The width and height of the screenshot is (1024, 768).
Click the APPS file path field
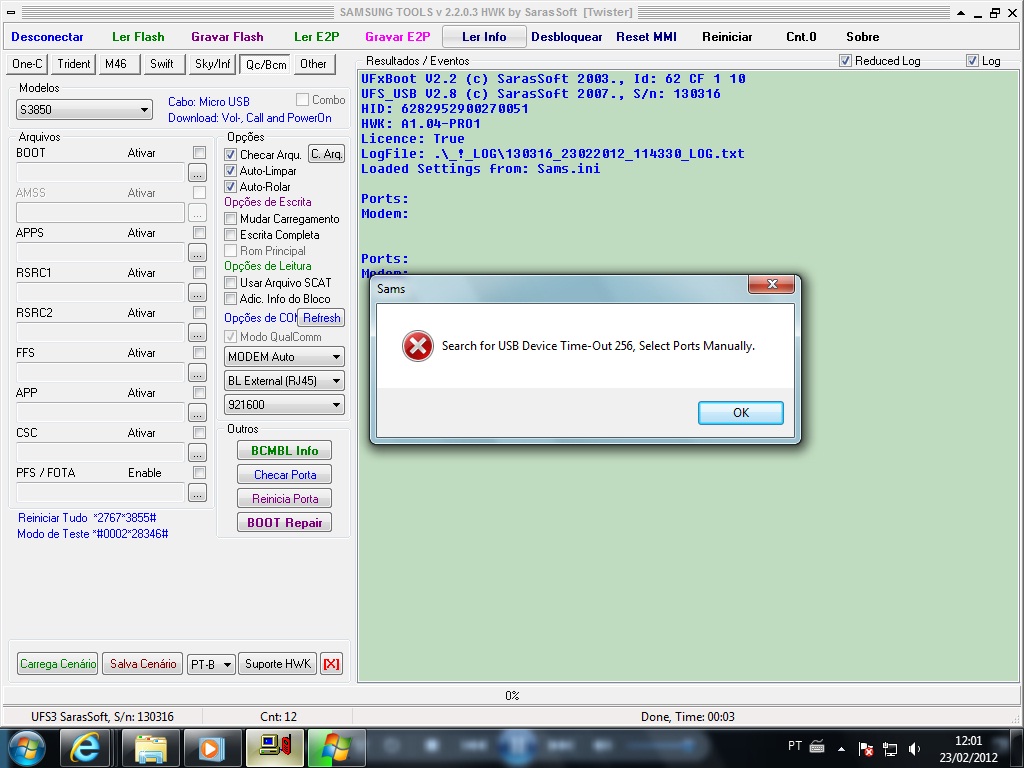101,253
